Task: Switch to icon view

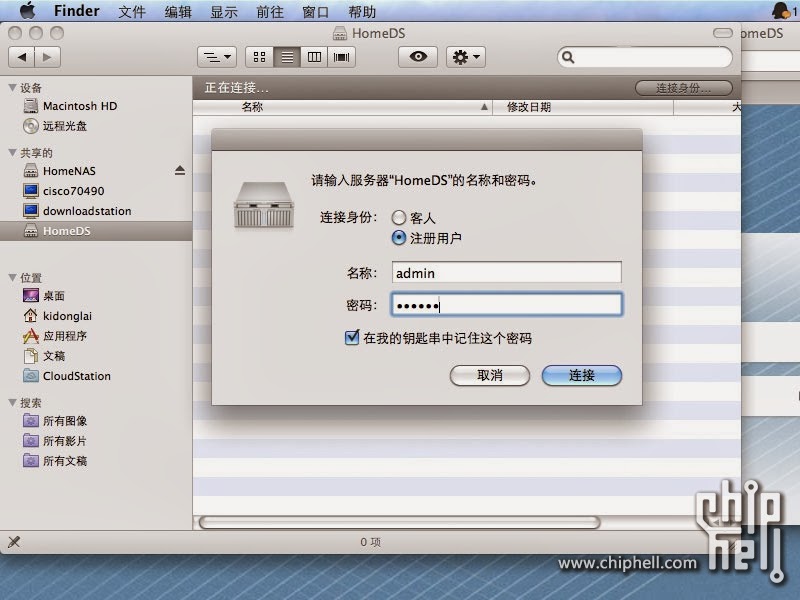Action: (x=259, y=57)
